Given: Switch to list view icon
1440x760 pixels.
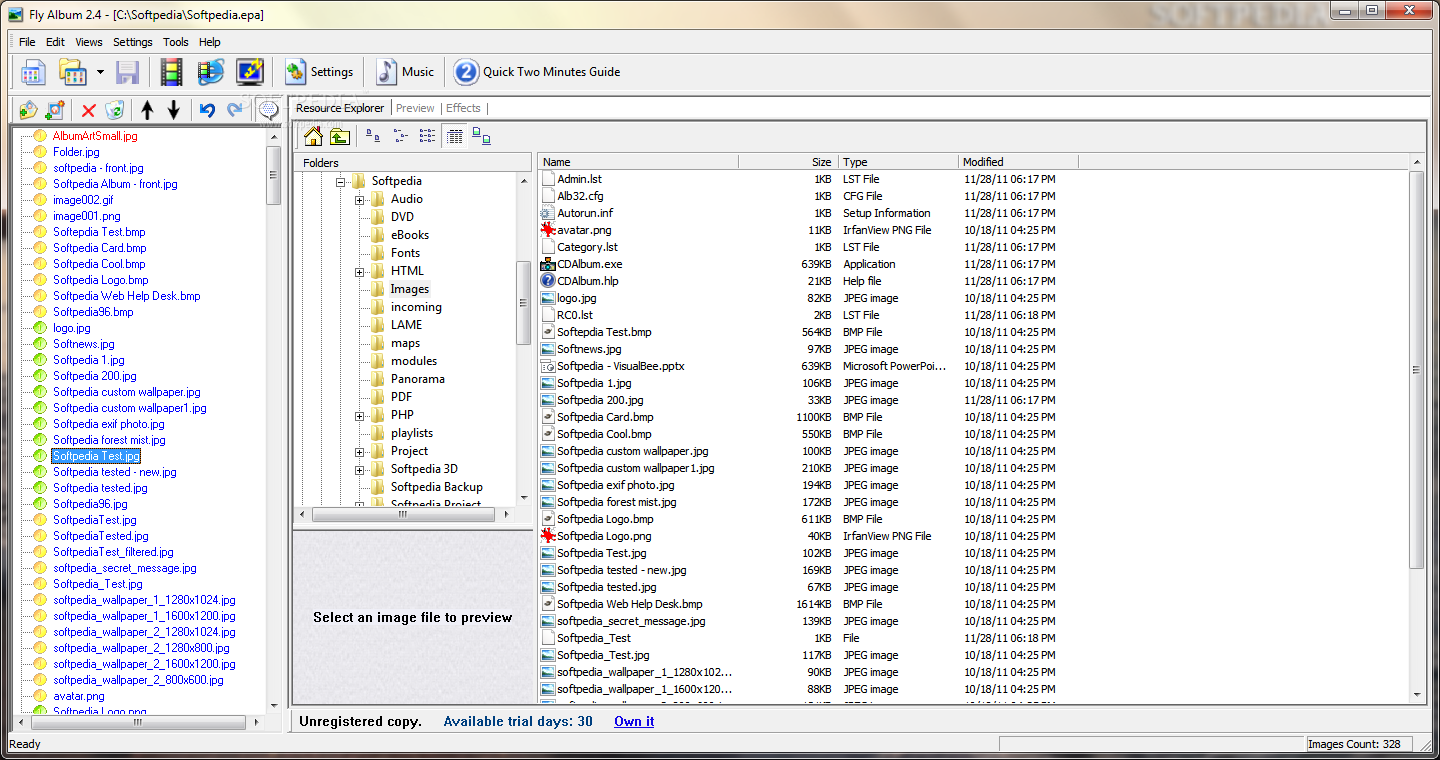Looking at the screenshot, I should (x=427, y=137).
